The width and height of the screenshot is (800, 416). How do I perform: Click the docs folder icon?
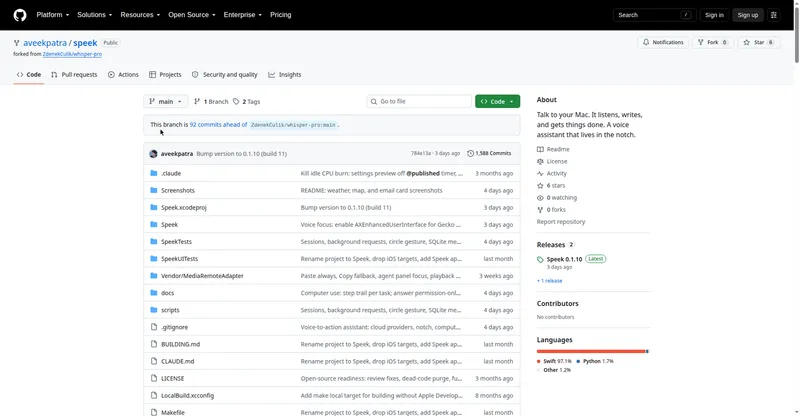[x=154, y=293]
